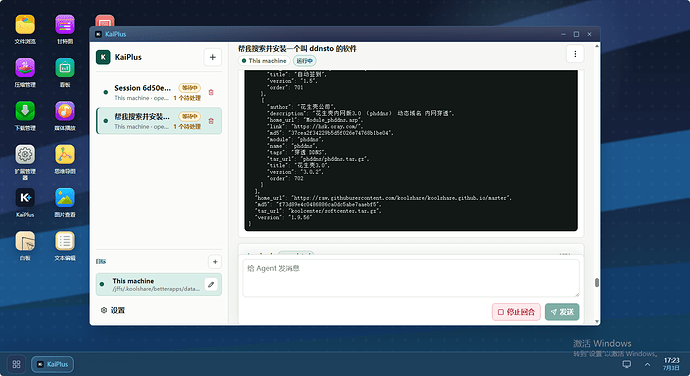The height and width of the screenshot is (376, 690).
Task: Delete Session 6d50e using its trash icon
Action: (x=211, y=92)
